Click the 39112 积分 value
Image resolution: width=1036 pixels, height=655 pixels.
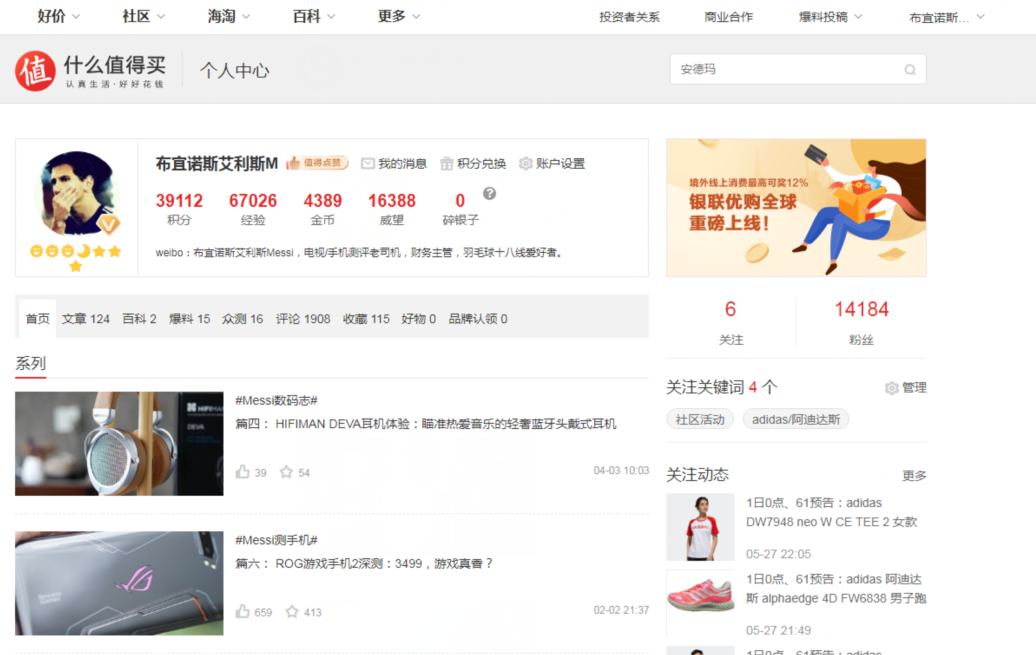click(179, 200)
